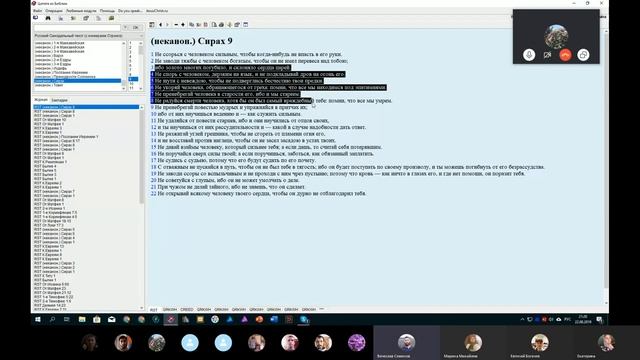The height and width of the screenshot is (360, 640).
Task: Open the Russian Synodal text module dropdown
Action: pos(88,36)
